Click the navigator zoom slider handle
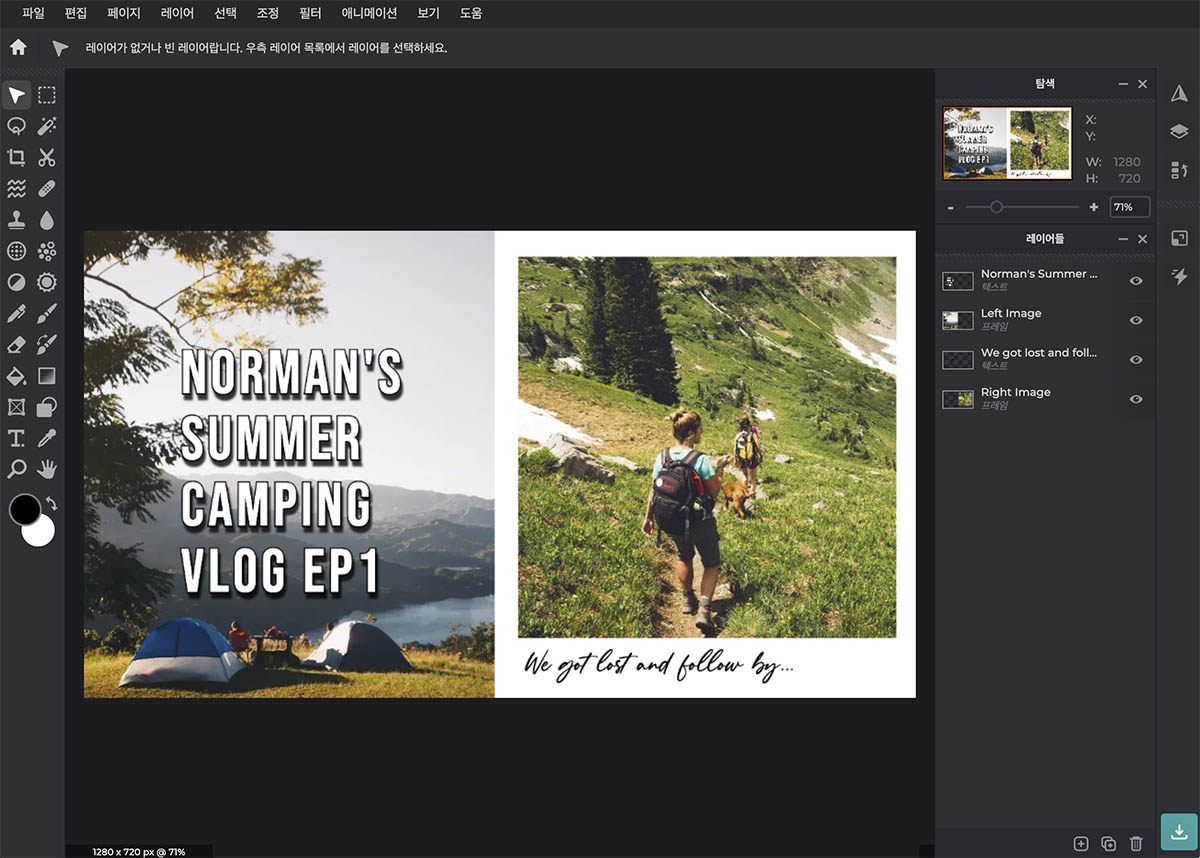Viewport: 1200px width, 858px height. tap(996, 207)
